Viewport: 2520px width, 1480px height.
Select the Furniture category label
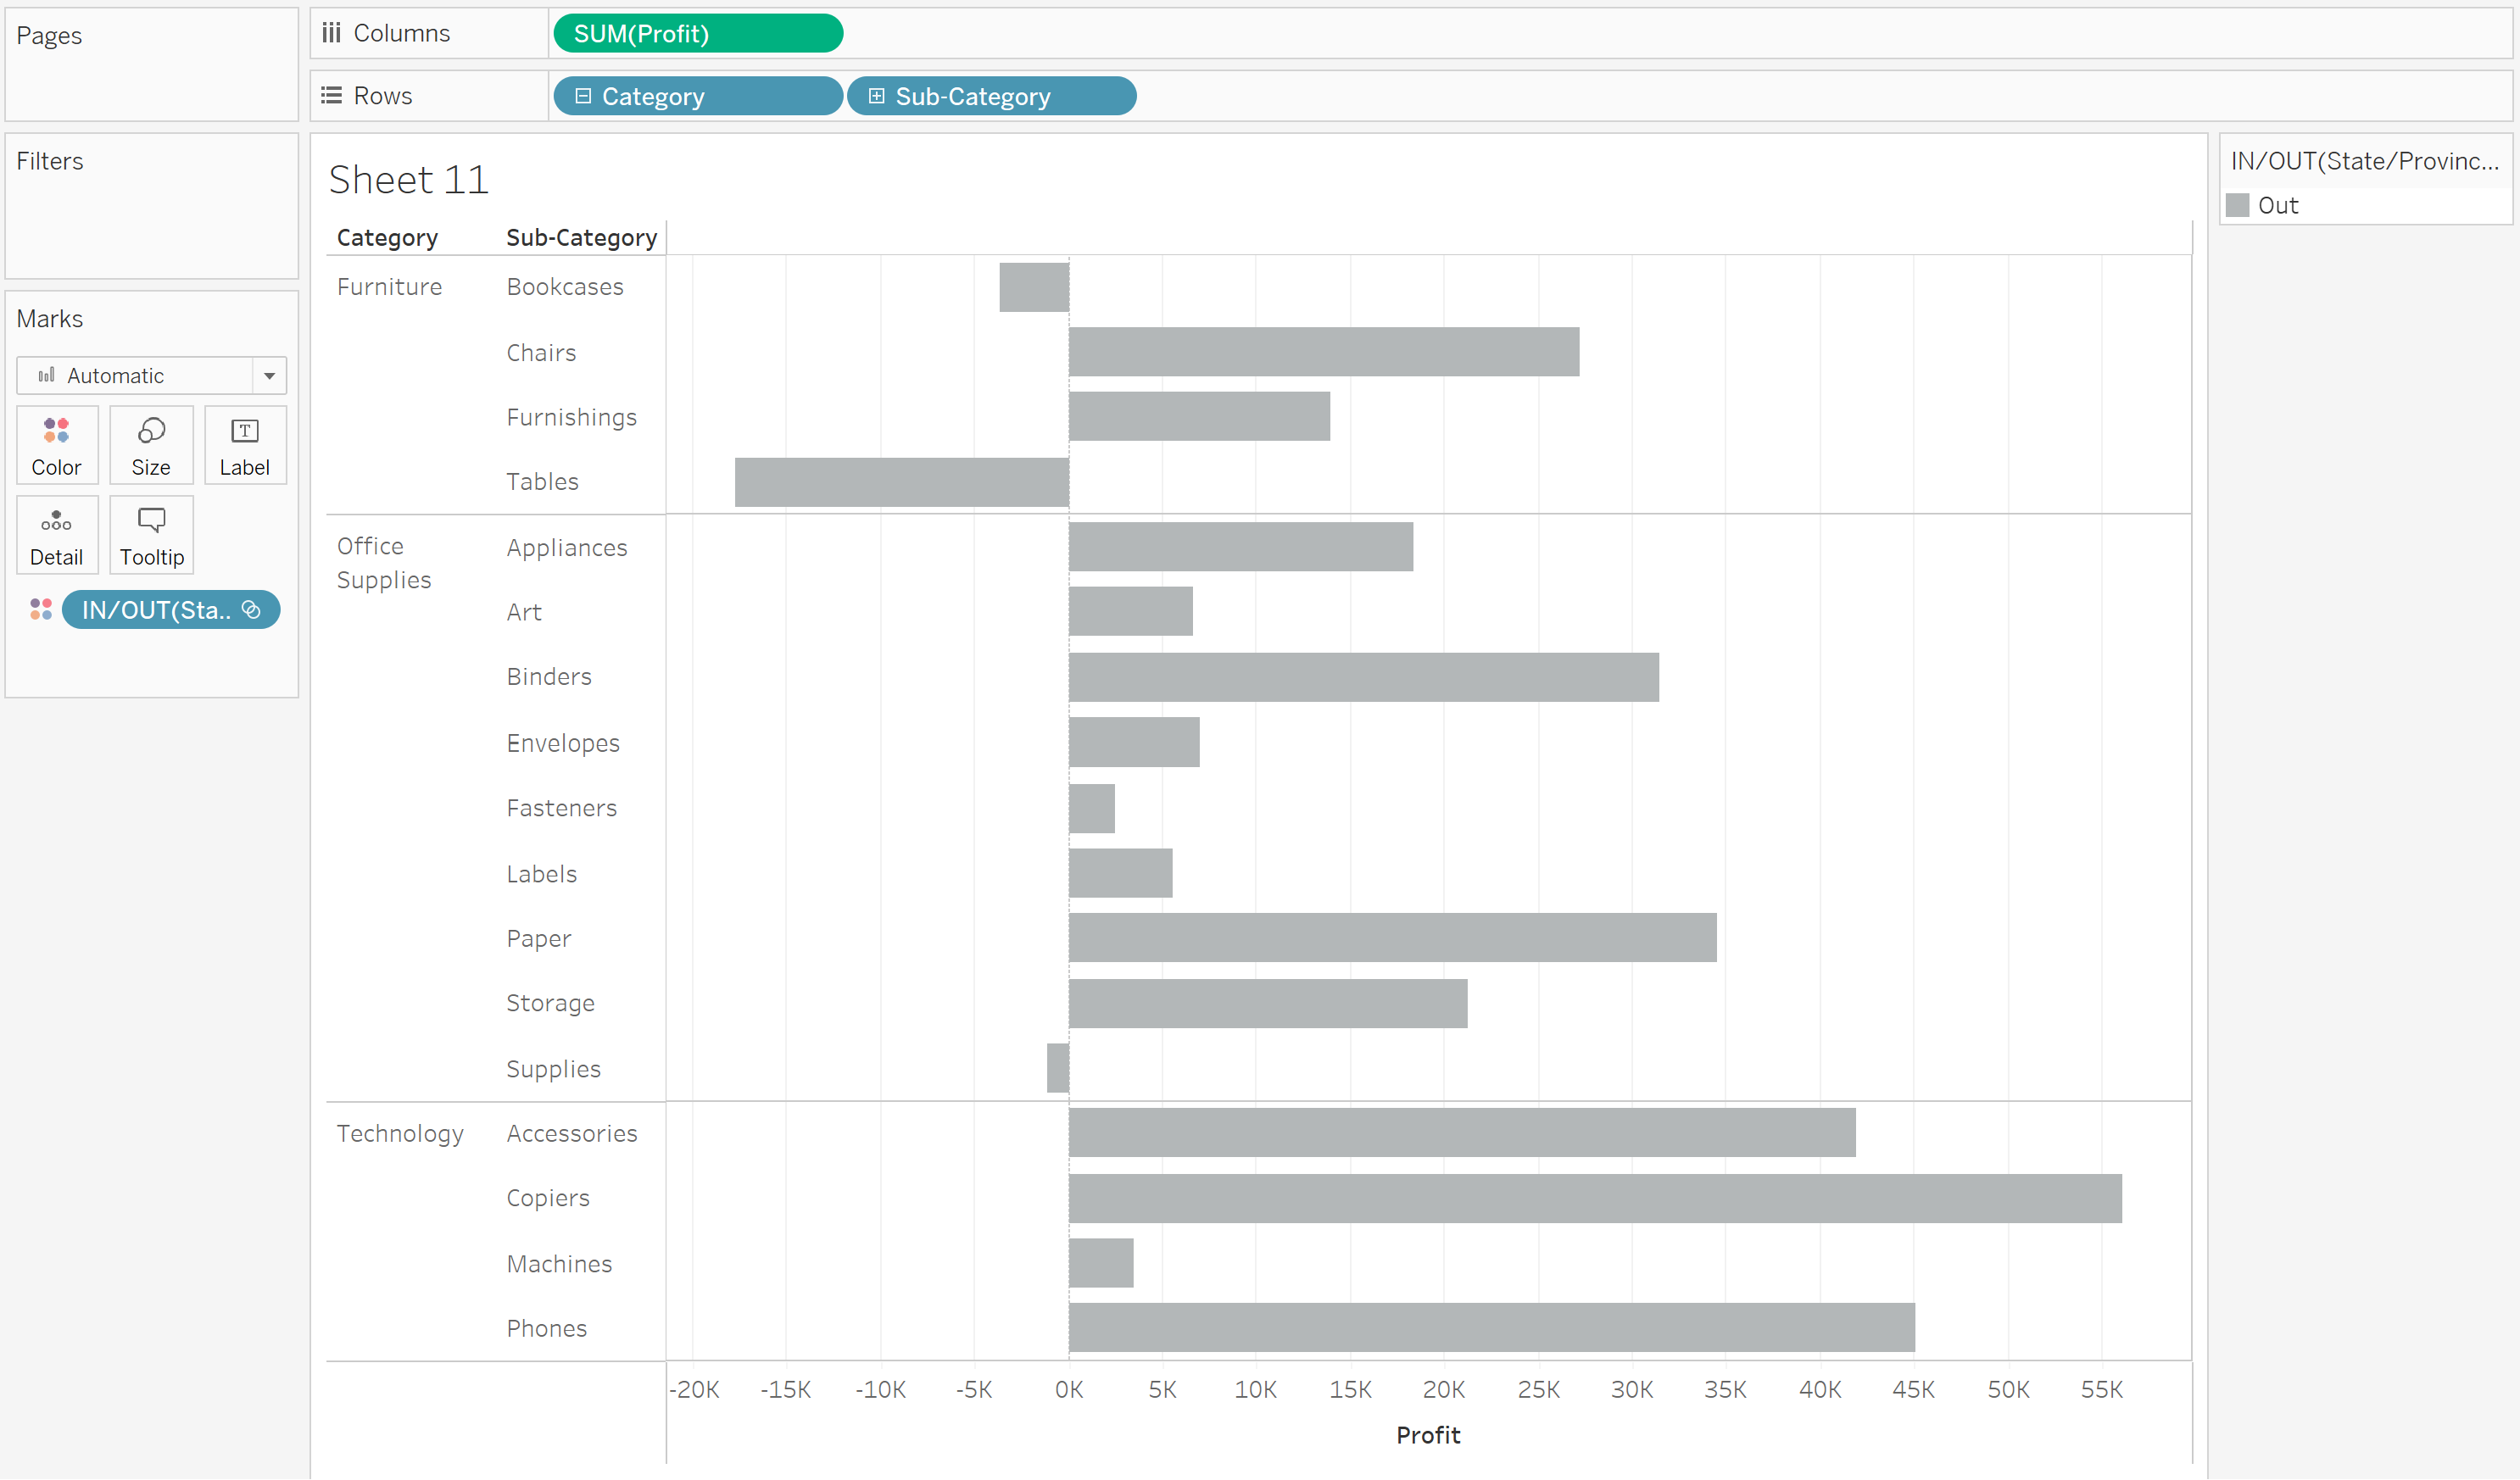coord(389,287)
